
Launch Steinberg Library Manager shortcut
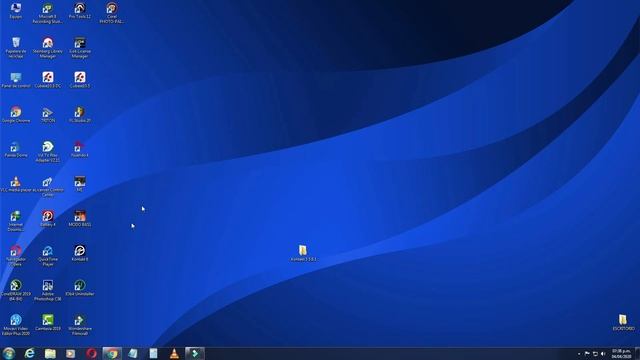47,47
